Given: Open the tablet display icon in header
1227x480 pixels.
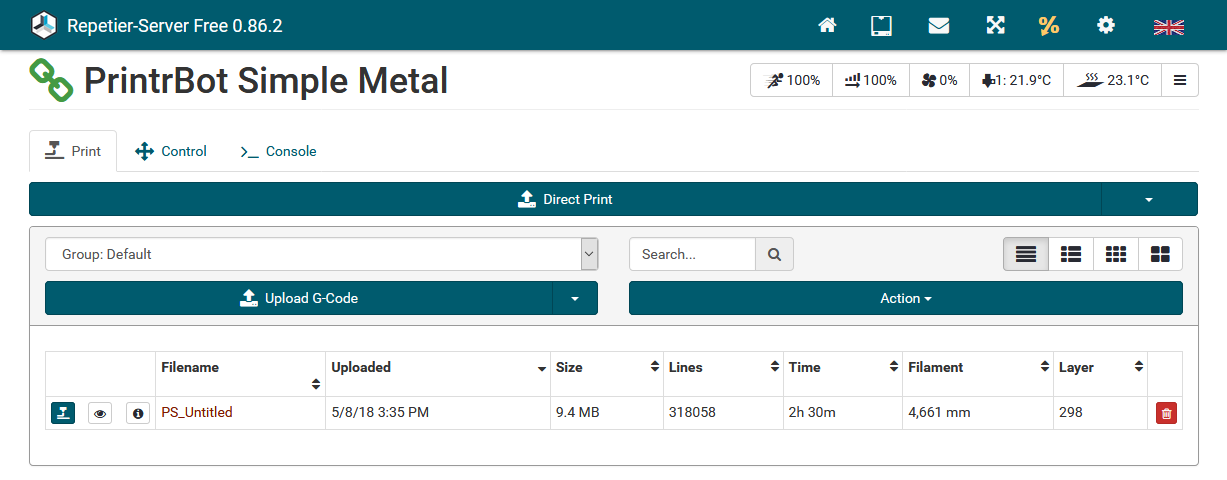Looking at the screenshot, I should click(x=881, y=25).
